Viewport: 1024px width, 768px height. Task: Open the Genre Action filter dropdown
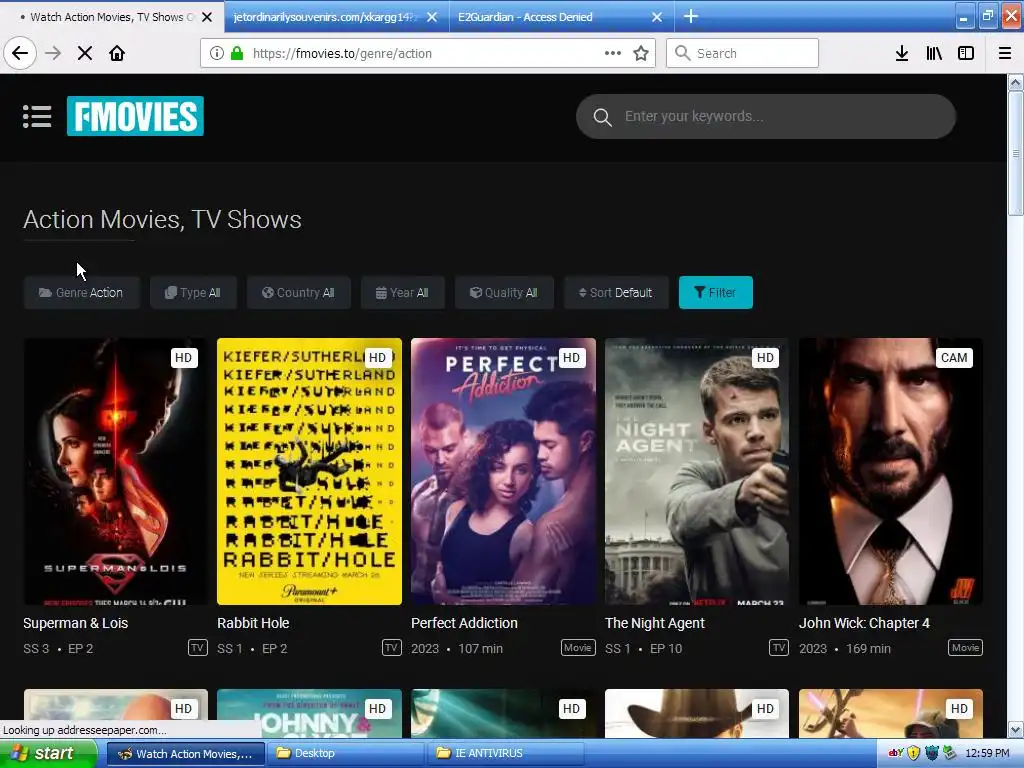82,293
